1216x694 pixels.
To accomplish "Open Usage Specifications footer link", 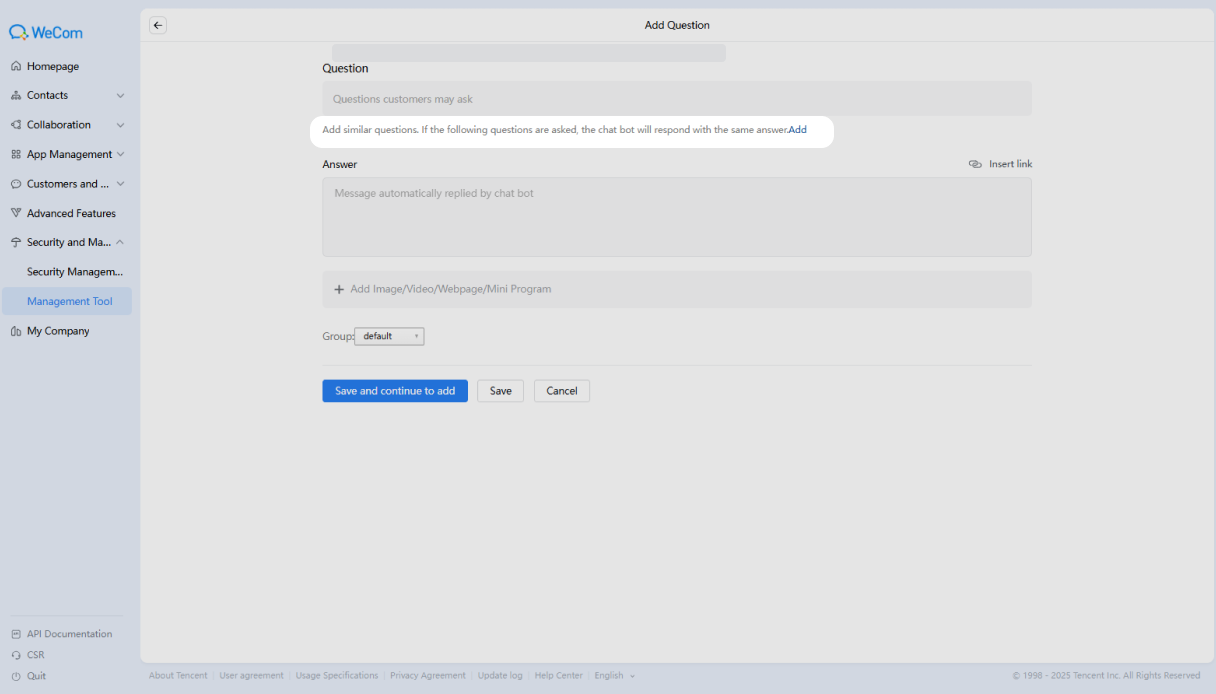I will [337, 676].
